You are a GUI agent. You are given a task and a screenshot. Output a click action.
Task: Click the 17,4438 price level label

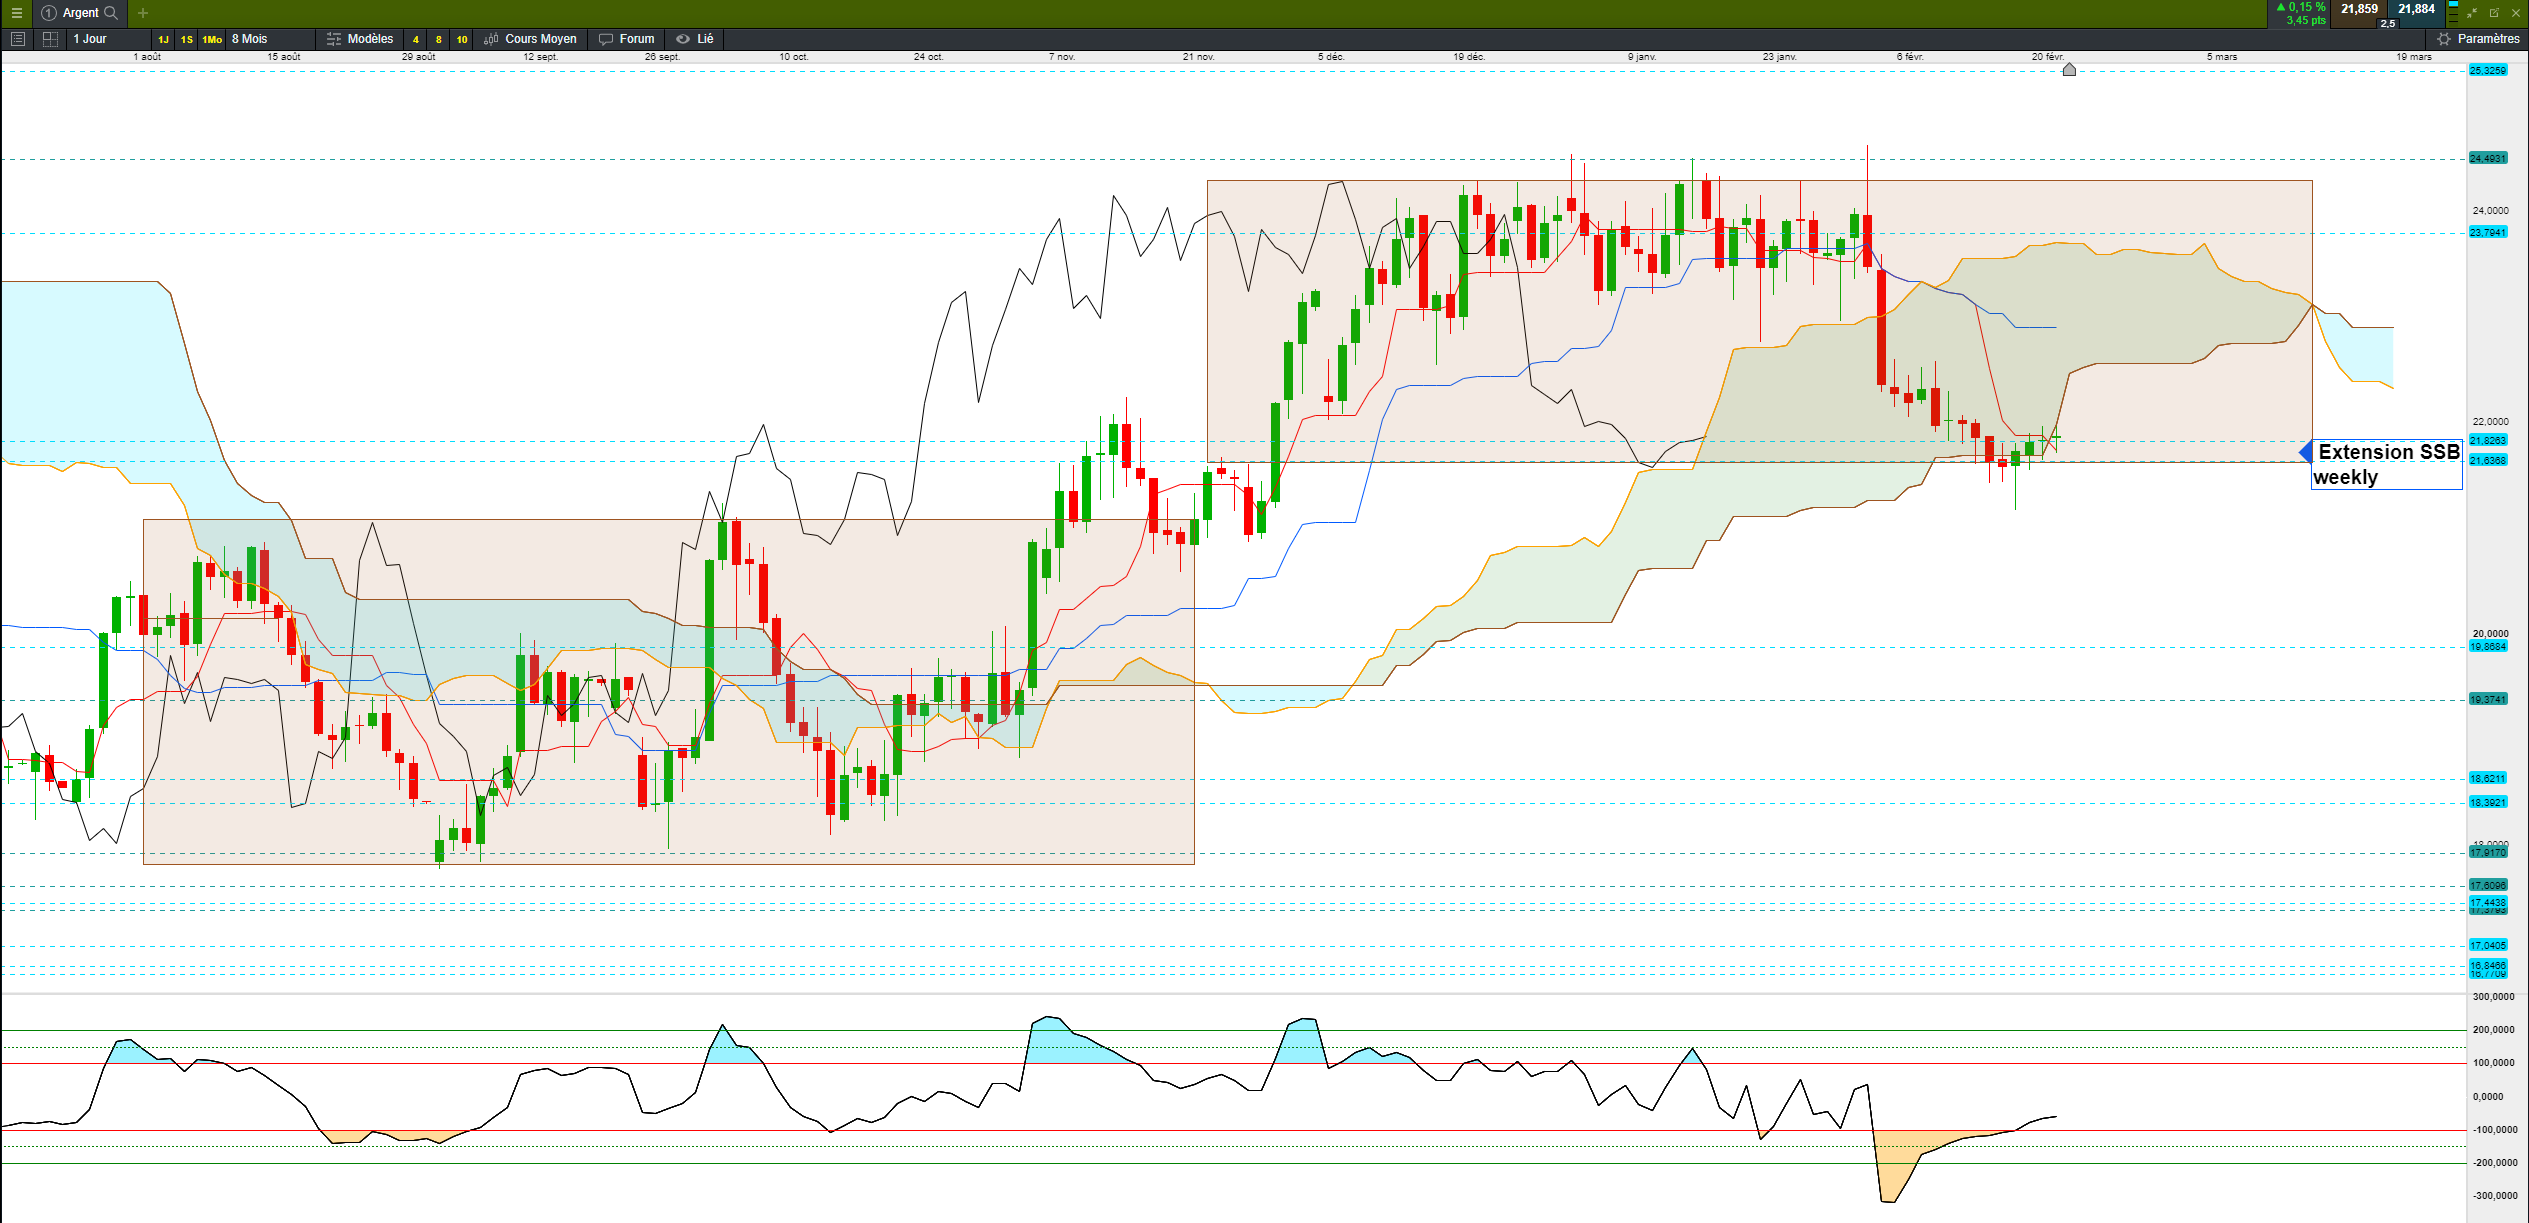coord(2488,902)
